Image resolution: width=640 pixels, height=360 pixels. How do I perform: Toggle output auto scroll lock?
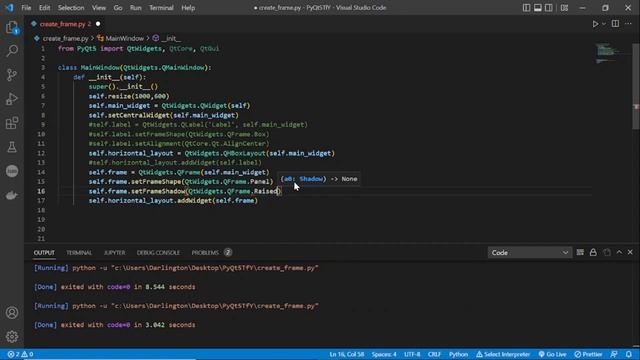593,253
